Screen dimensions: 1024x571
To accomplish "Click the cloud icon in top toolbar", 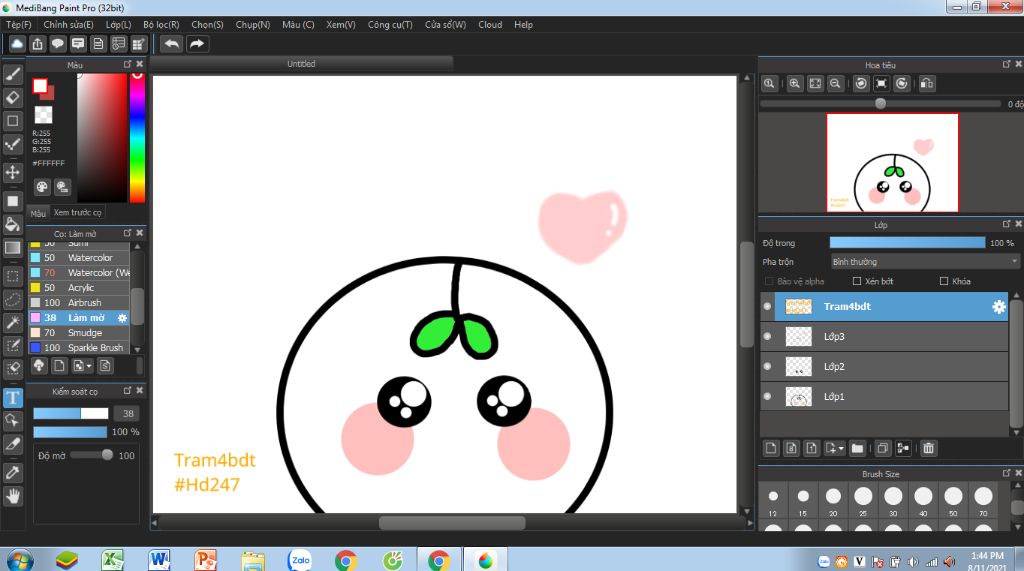I will [x=17, y=44].
